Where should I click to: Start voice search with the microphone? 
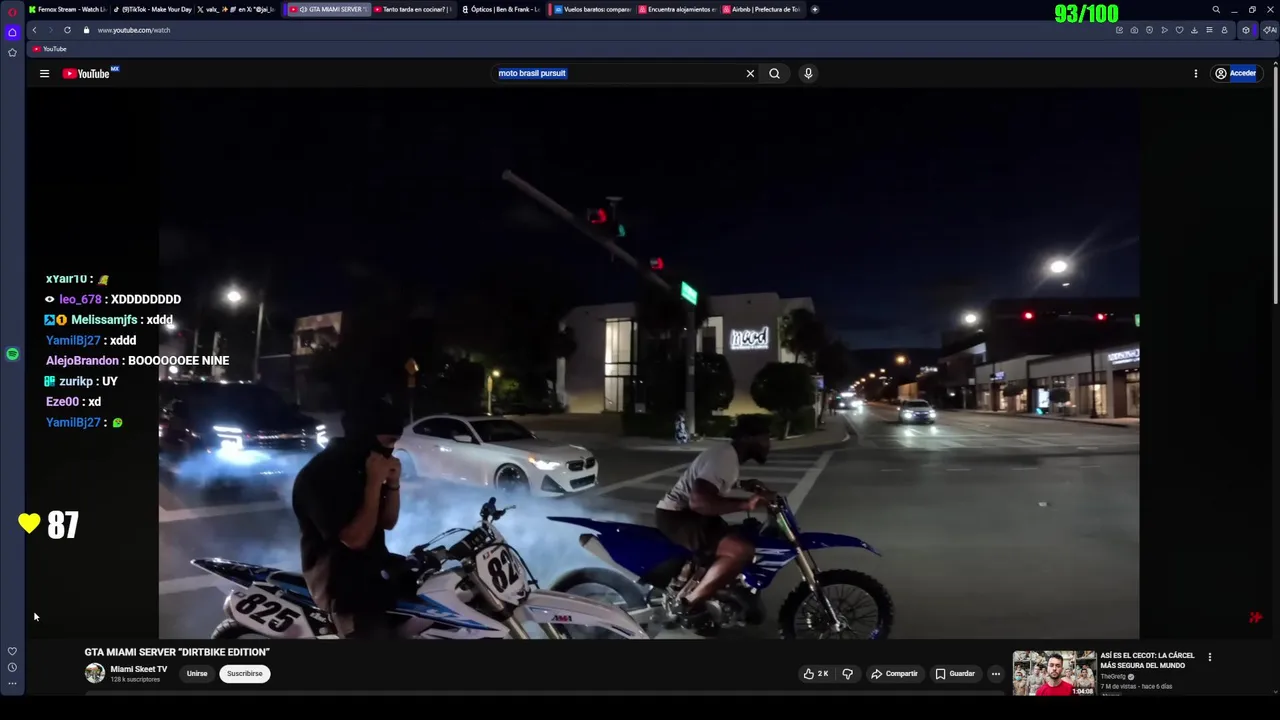[x=808, y=73]
